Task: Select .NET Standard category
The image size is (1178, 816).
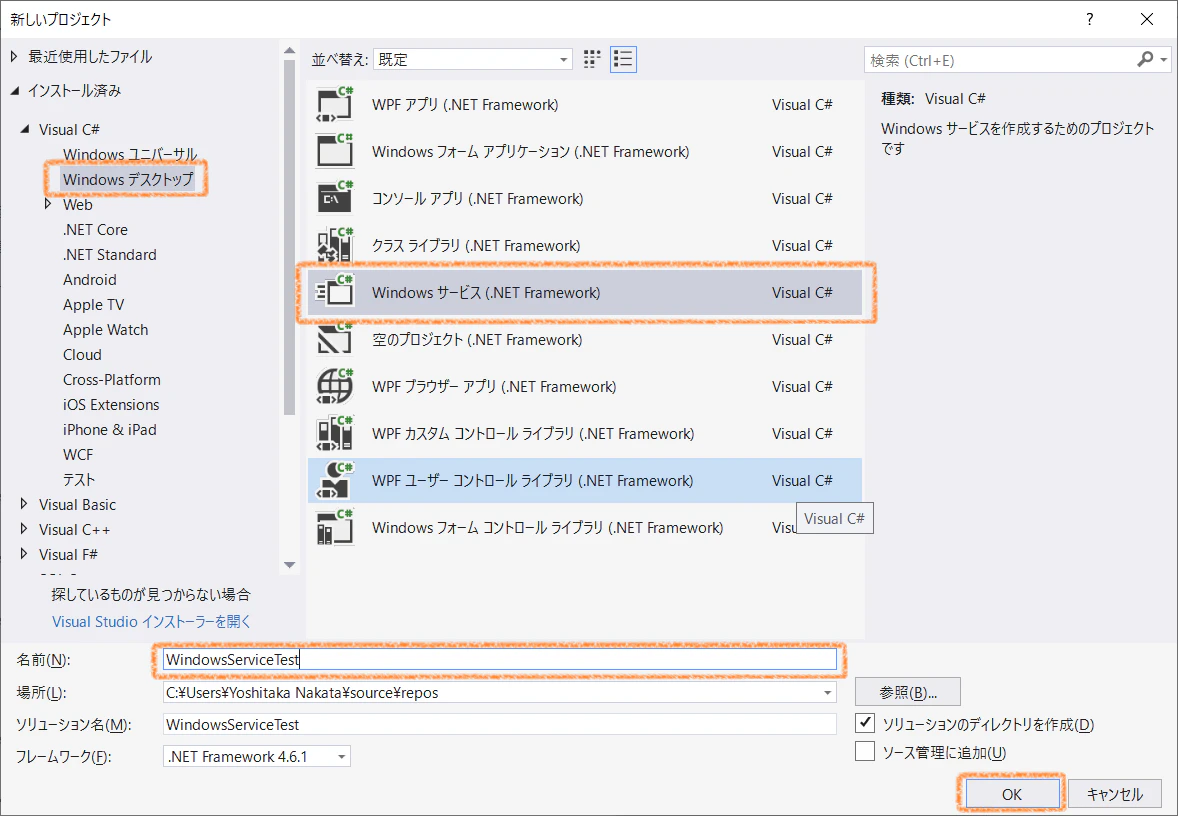Action: pyautogui.click(x=110, y=255)
